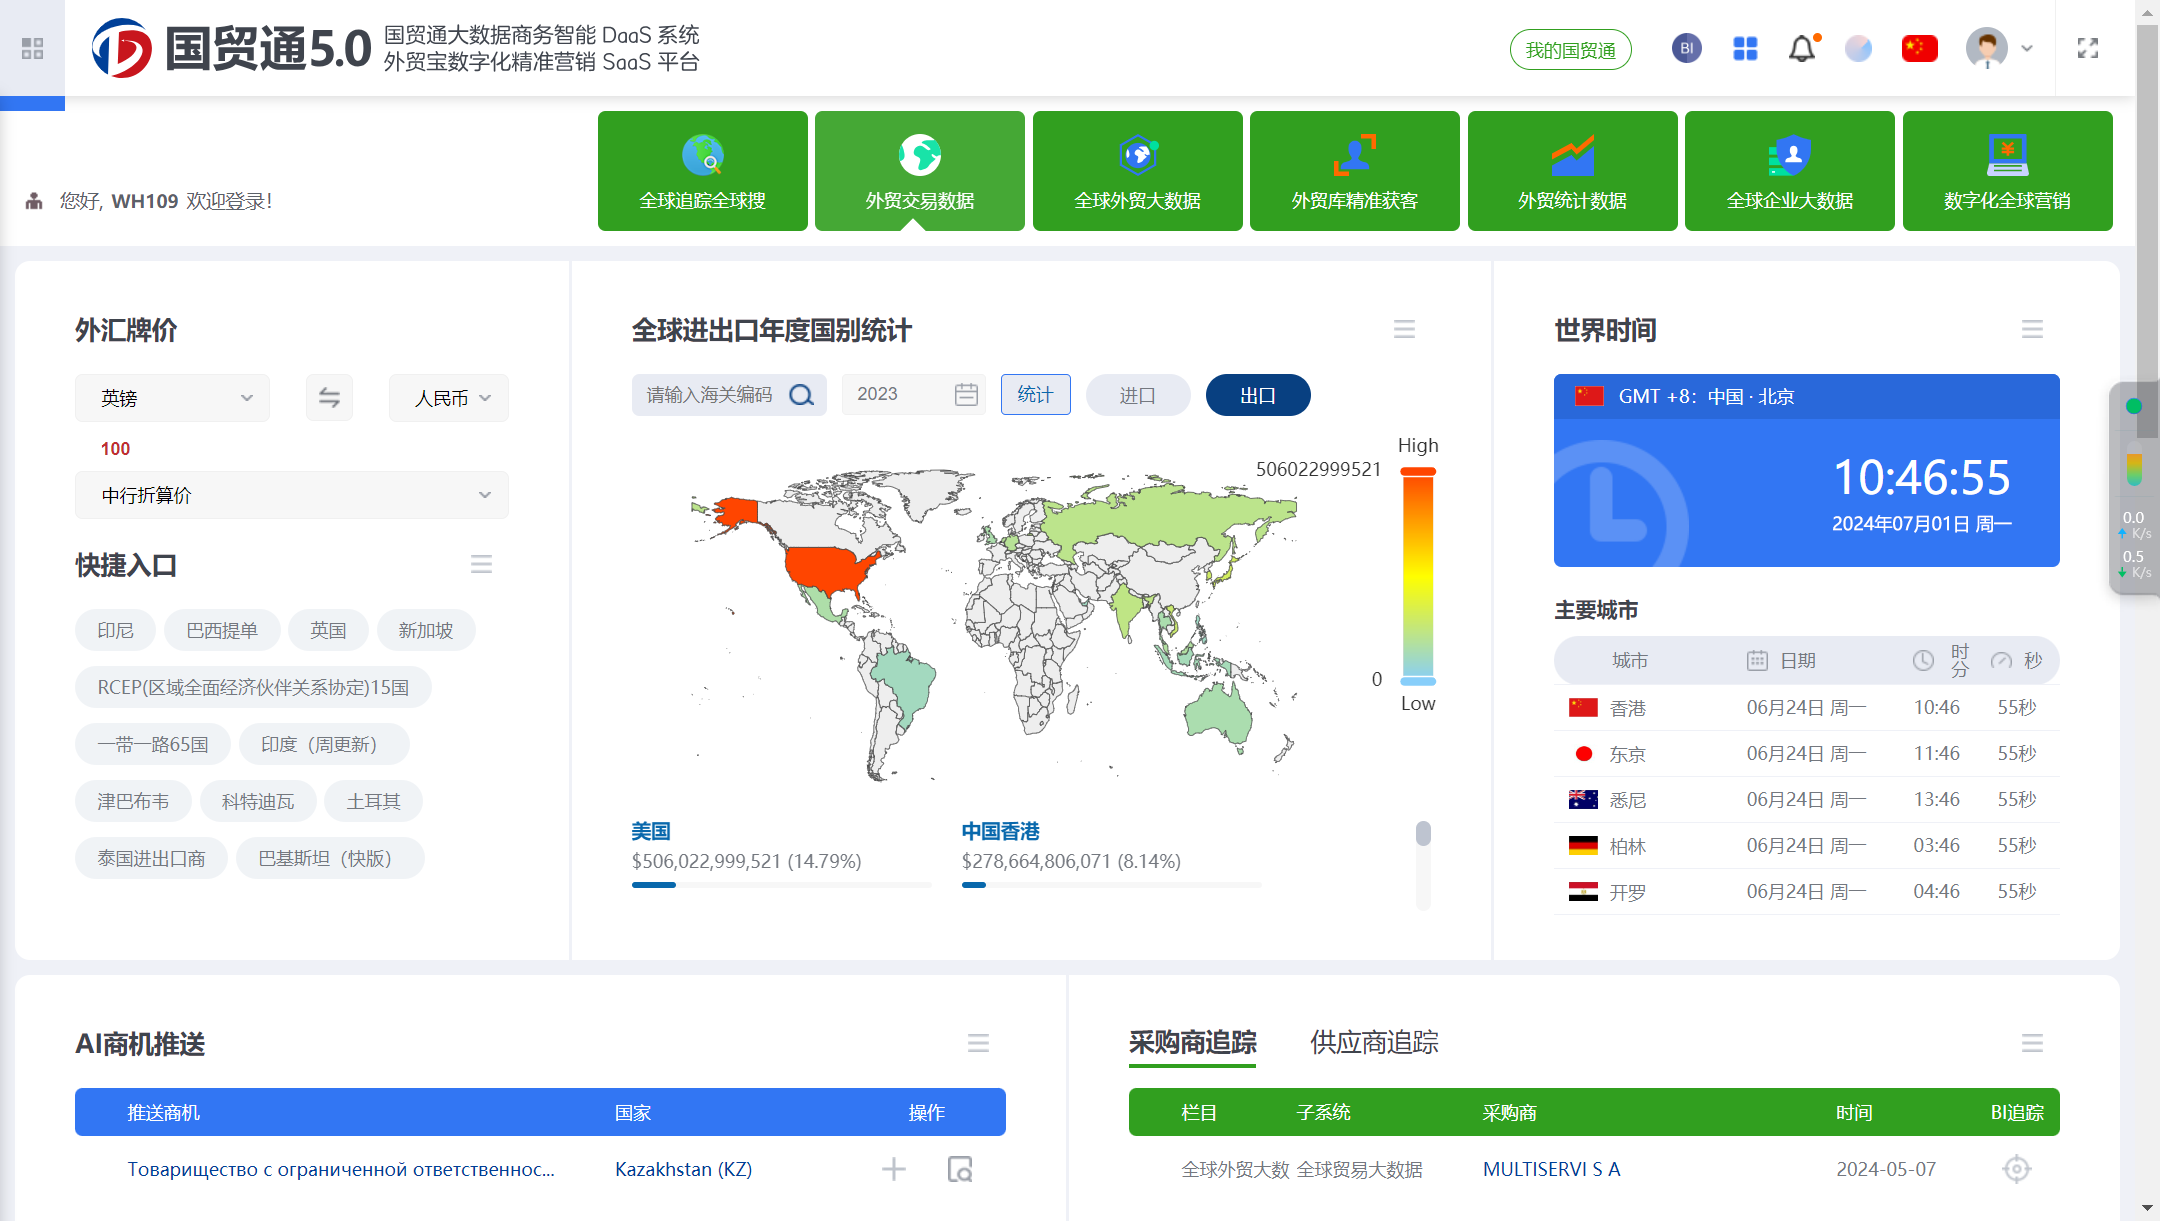
Task: Expand the 中行折算价 rate dropdown
Action: pos(291,495)
